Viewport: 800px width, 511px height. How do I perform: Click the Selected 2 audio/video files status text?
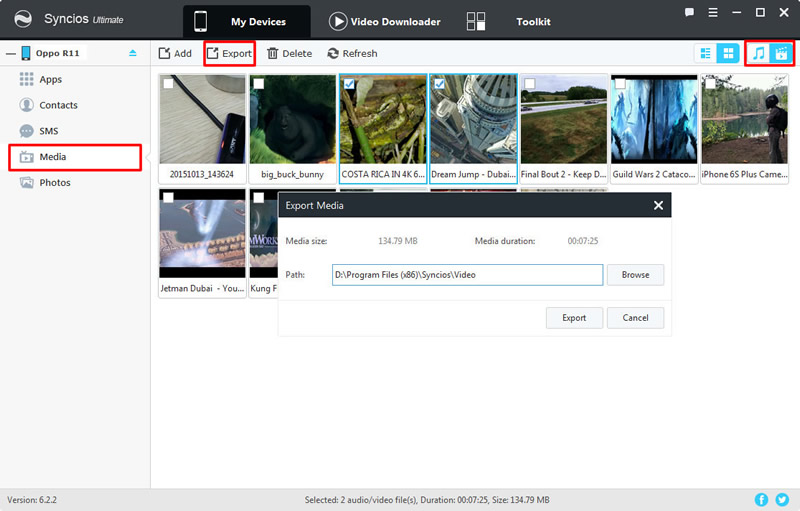pyautogui.click(x=427, y=500)
